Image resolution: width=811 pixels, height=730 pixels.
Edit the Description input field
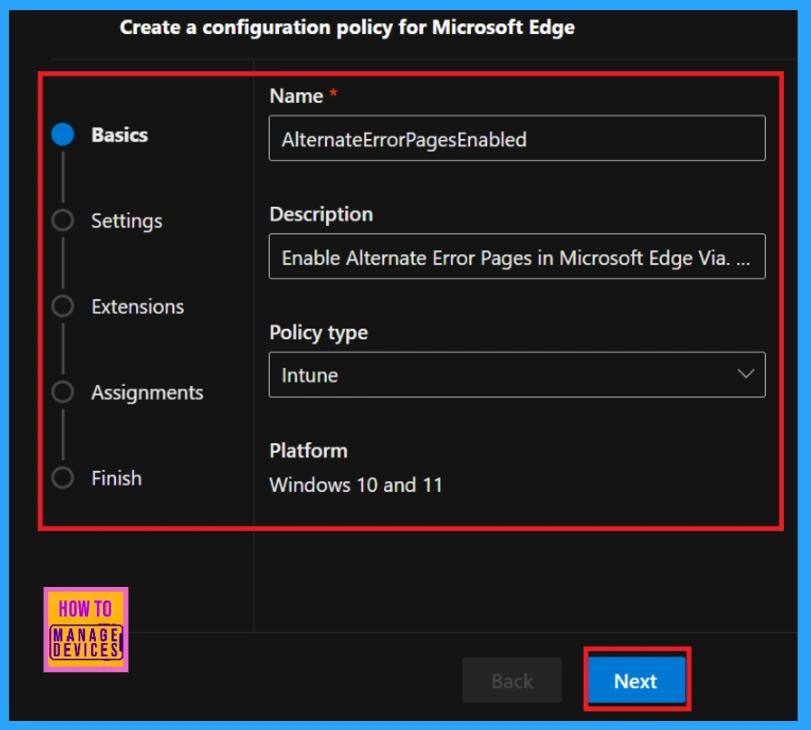coord(517,256)
